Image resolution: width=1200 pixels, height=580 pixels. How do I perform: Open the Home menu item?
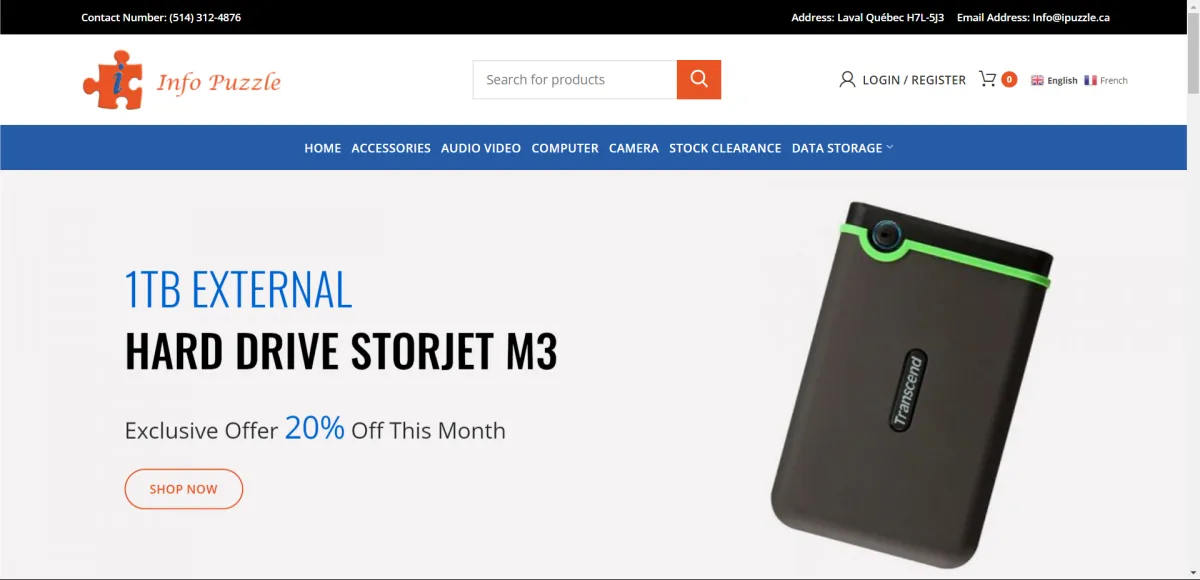click(x=323, y=148)
